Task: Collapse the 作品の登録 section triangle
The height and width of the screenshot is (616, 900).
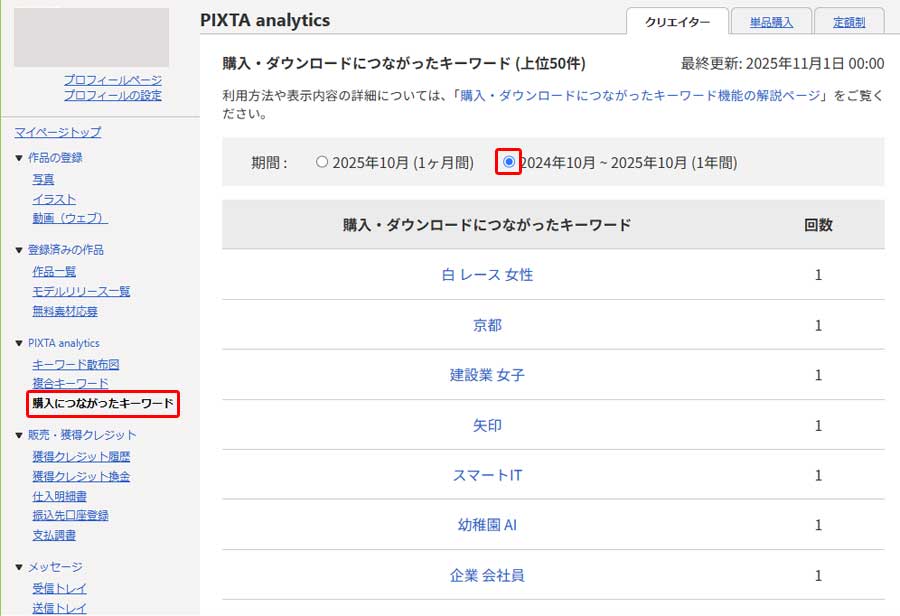Action: pos(19,158)
